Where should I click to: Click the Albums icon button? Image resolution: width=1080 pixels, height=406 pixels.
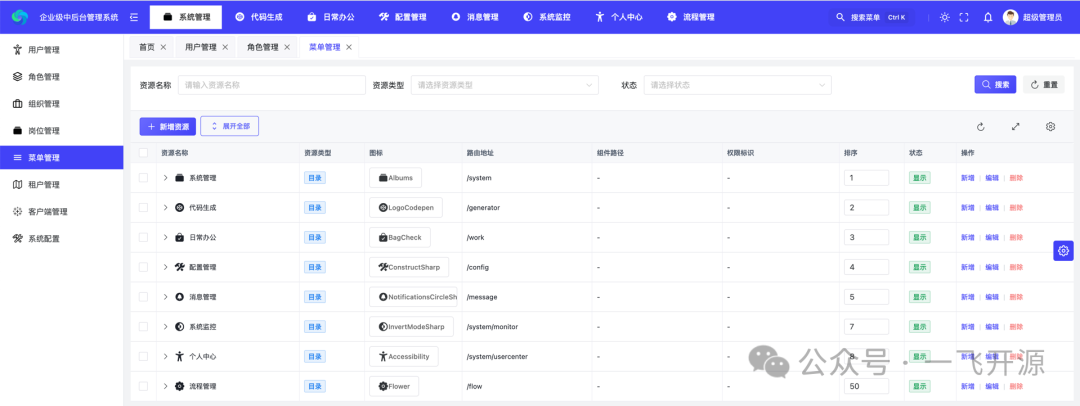pyautogui.click(x=395, y=178)
